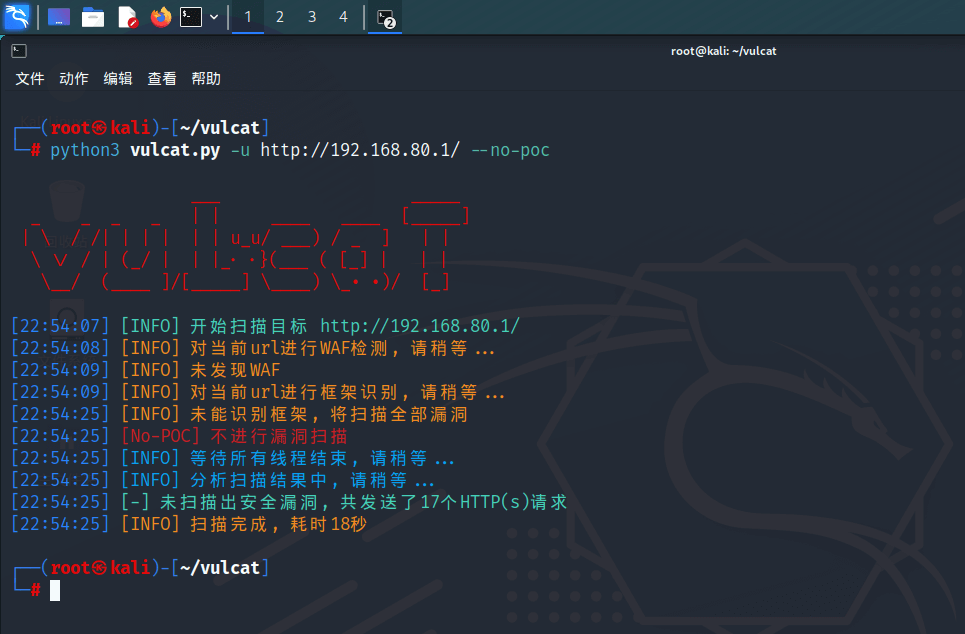Click the show desktop icon in panel

(x=59, y=17)
